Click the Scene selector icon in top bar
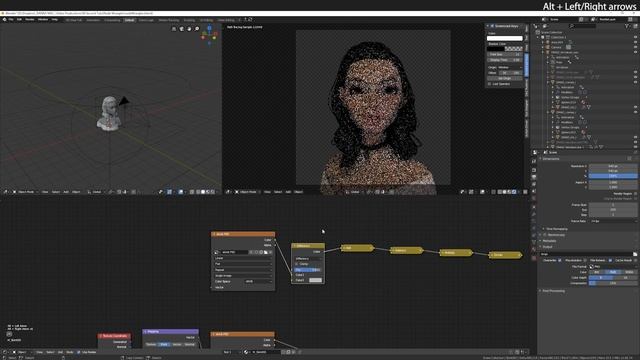 pos(544,19)
